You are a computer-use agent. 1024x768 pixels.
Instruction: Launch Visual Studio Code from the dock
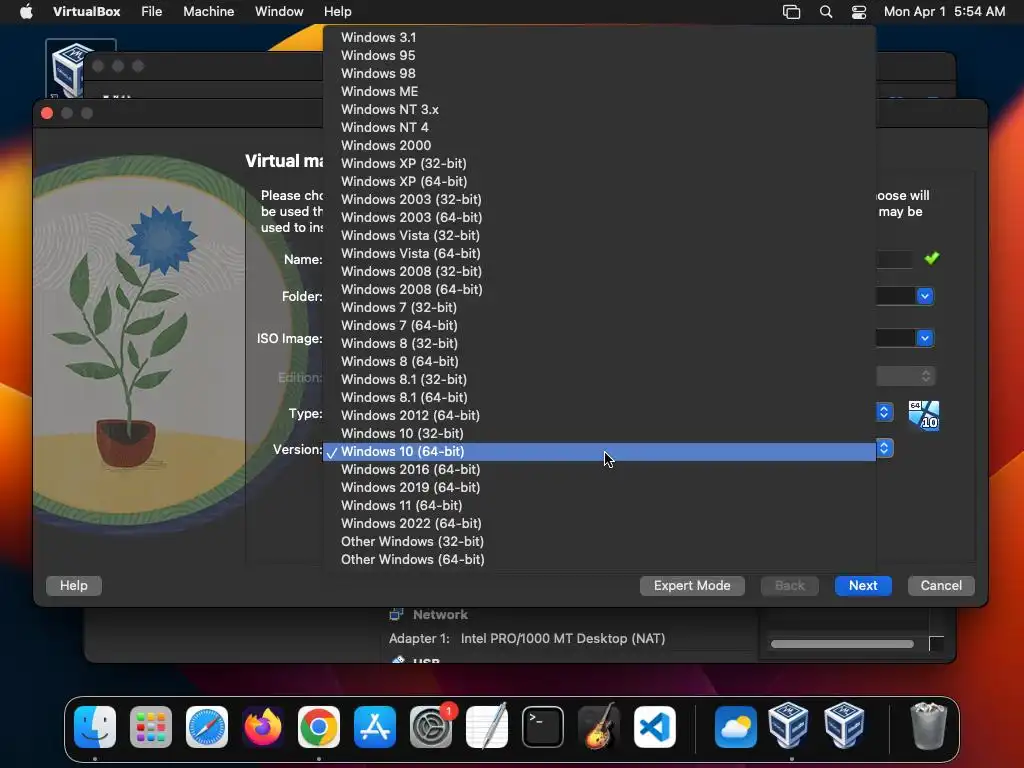point(654,727)
